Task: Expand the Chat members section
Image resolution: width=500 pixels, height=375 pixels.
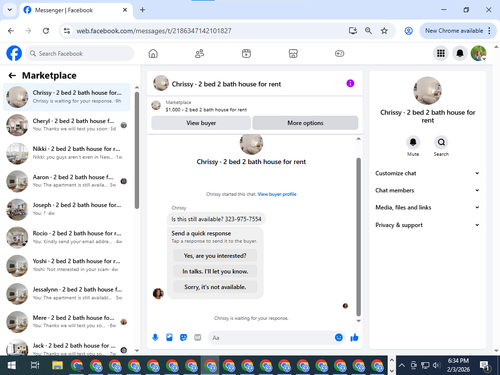Action: tap(427, 190)
